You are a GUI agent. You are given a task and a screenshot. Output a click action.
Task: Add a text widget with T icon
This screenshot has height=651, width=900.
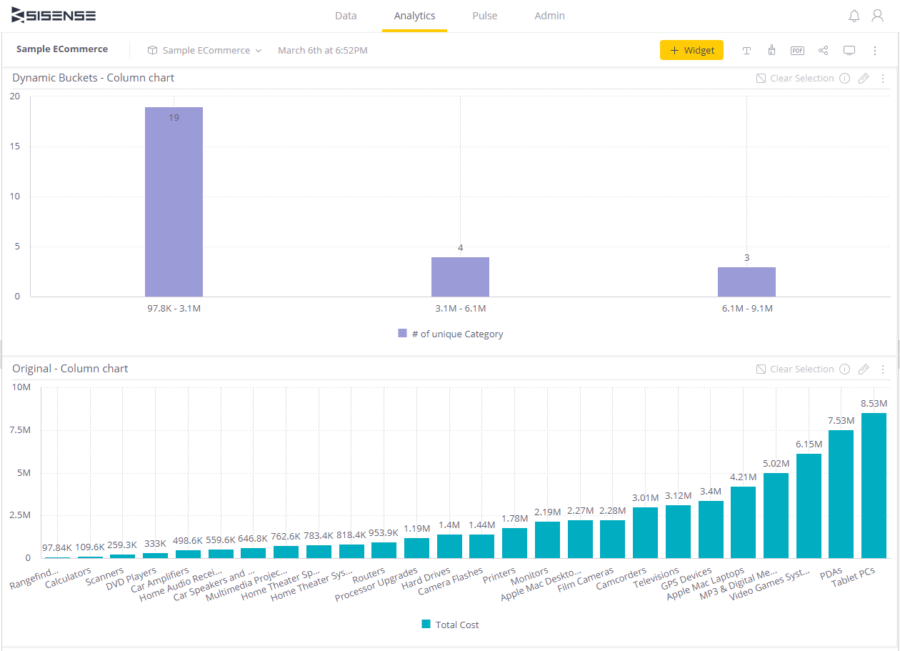(747, 51)
